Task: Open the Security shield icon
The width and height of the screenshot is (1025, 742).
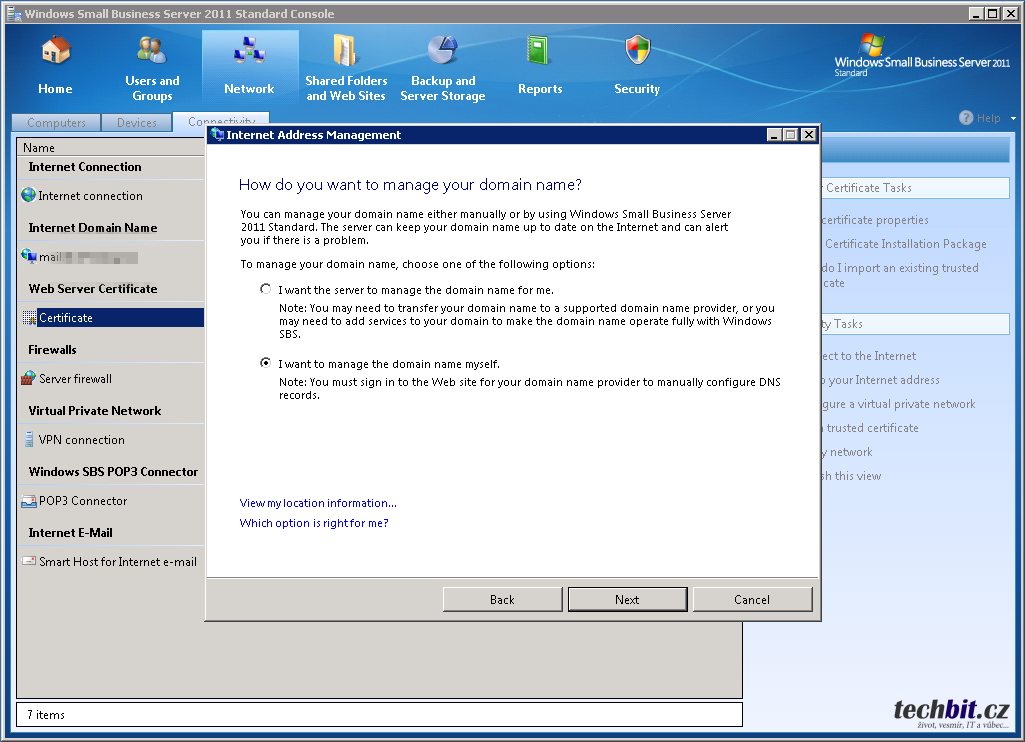Action: (x=637, y=51)
